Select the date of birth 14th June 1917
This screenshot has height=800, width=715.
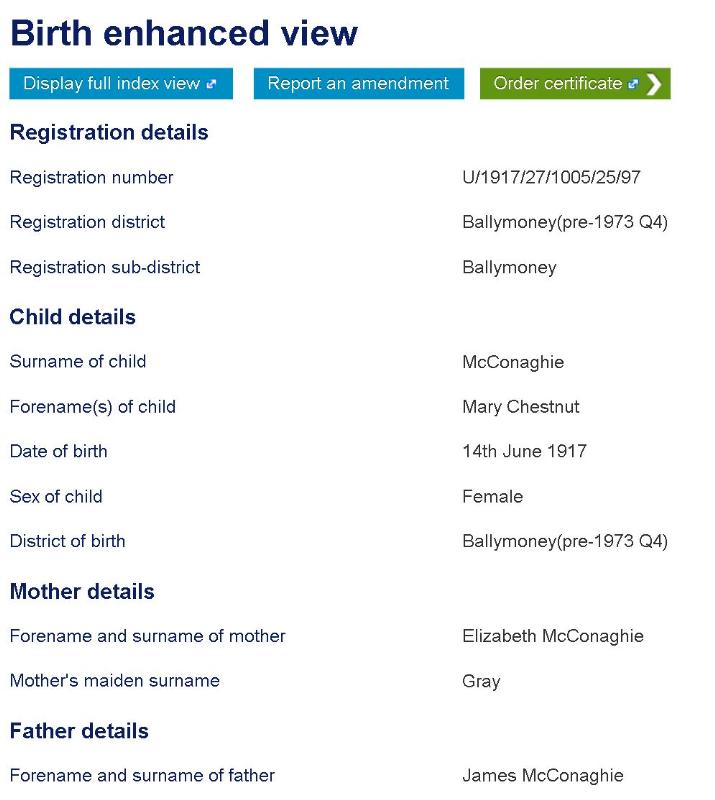point(524,451)
